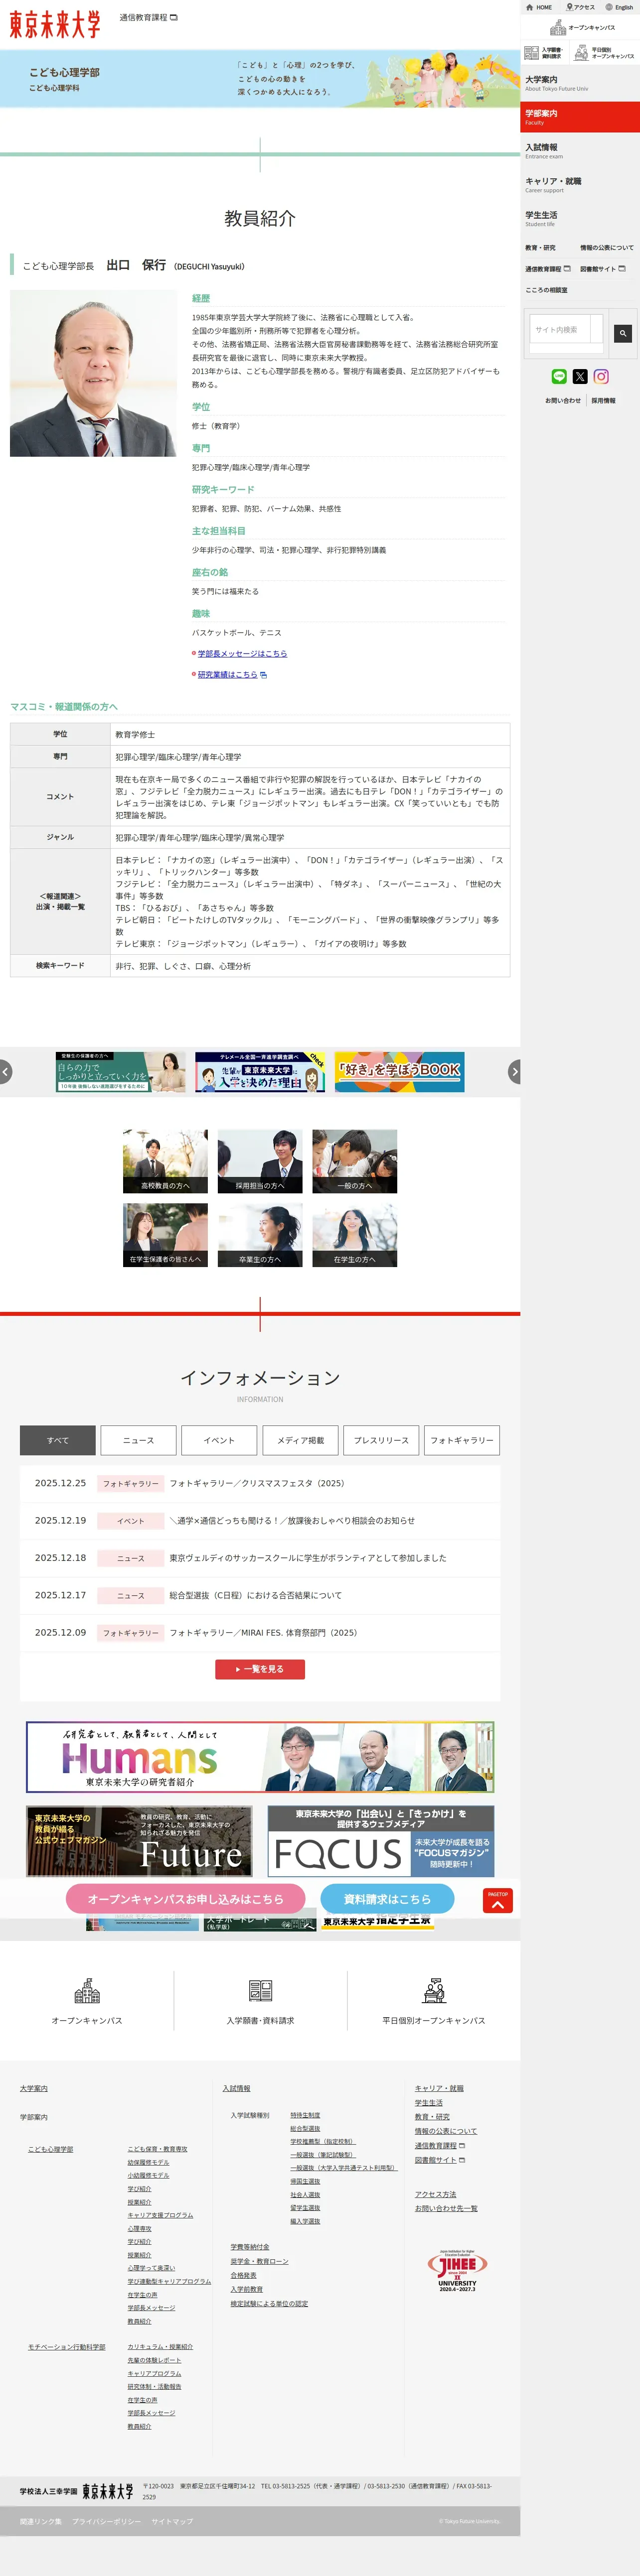Click the オープンキャンパス building icon in sidebar
Screen dimensions: 640x2576
(559, 28)
